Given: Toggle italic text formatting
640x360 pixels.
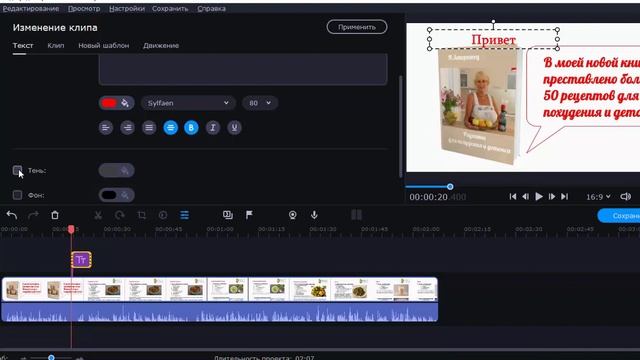Looking at the screenshot, I should pyautogui.click(x=213, y=128).
